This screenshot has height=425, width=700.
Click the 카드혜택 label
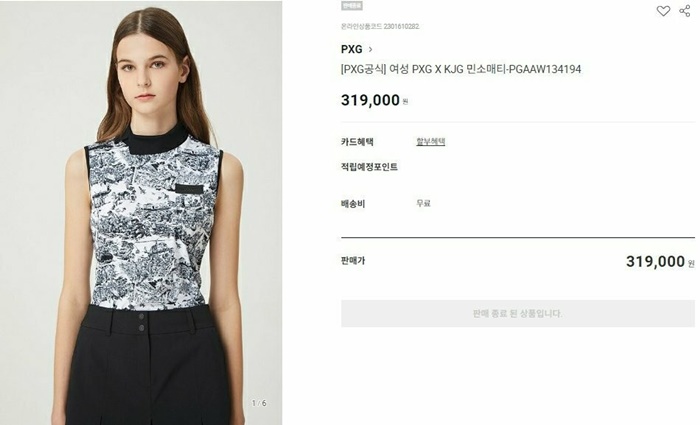[357, 142]
